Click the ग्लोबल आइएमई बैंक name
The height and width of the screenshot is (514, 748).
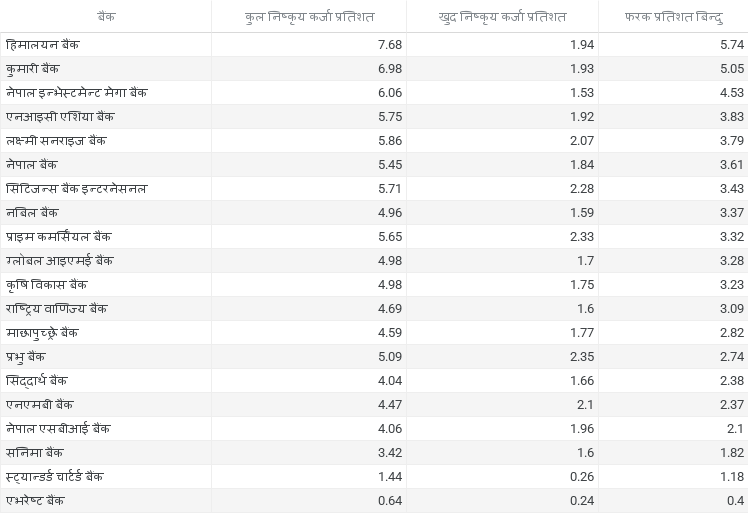(x=60, y=261)
